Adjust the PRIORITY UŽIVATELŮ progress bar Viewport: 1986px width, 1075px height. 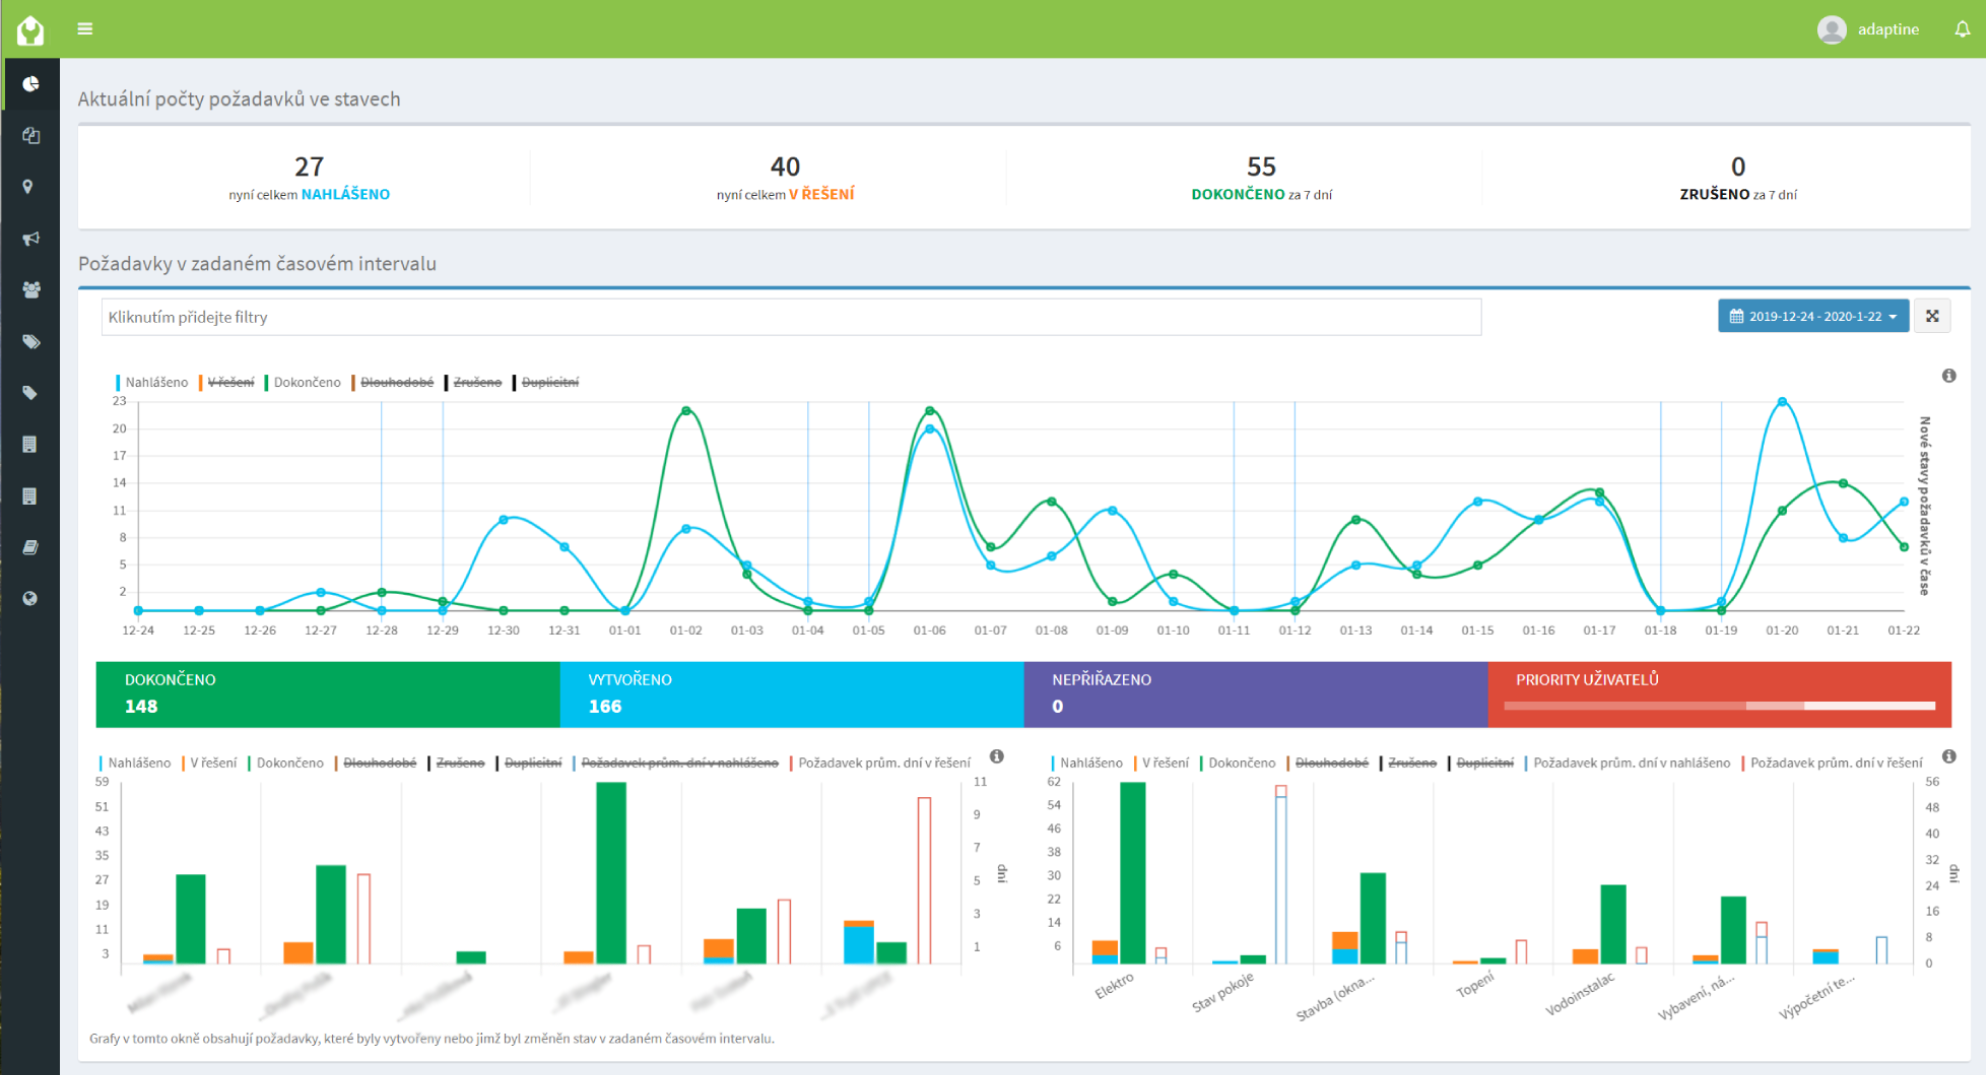(x=1720, y=705)
